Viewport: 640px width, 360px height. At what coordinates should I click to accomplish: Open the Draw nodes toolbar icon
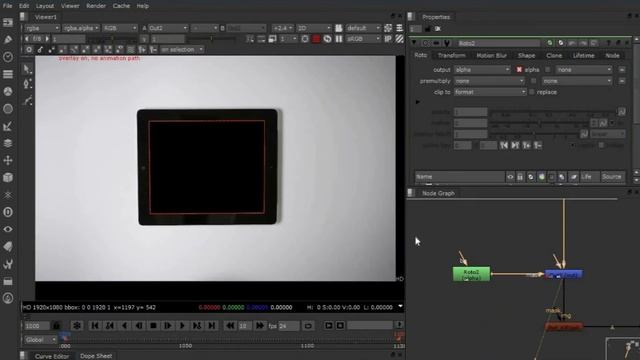click(8, 40)
